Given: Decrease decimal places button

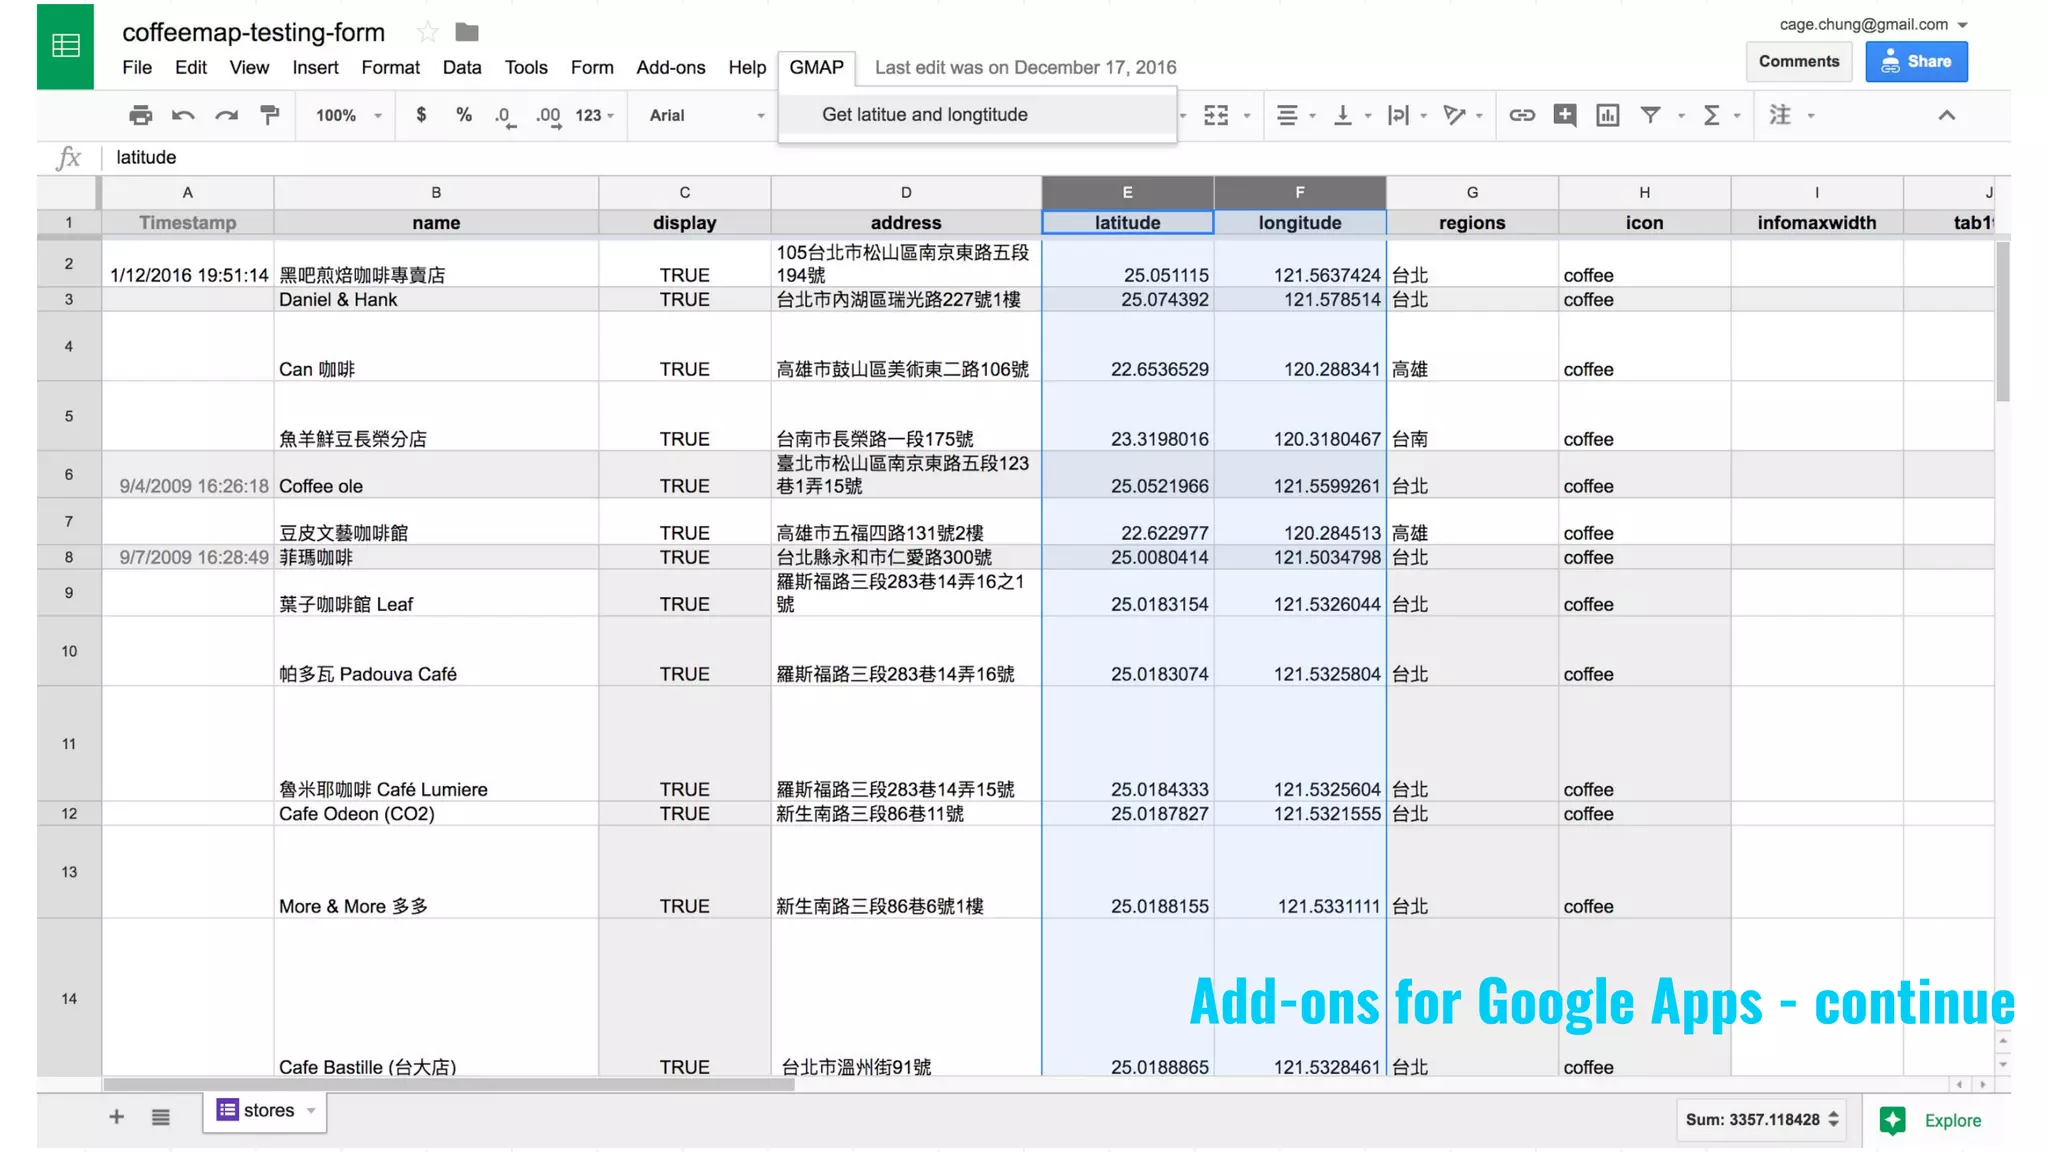Looking at the screenshot, I should (505, 116).
